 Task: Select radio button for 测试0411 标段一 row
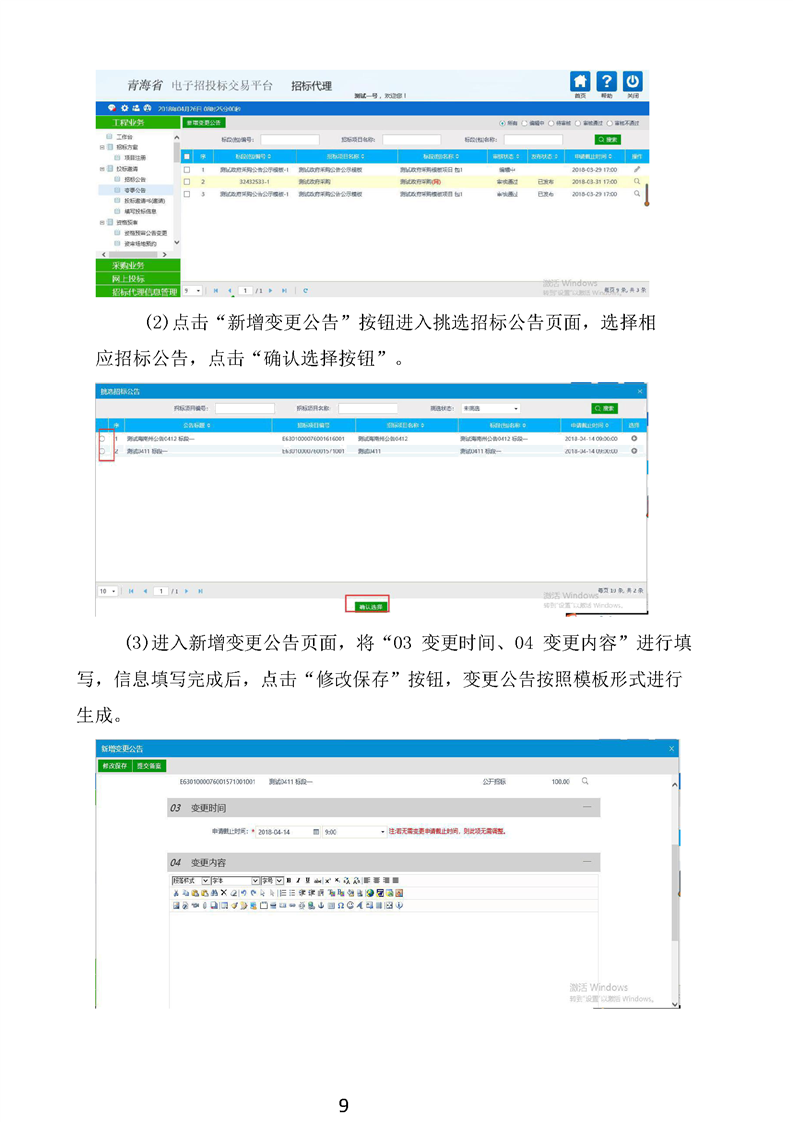[x=102, y=451]
